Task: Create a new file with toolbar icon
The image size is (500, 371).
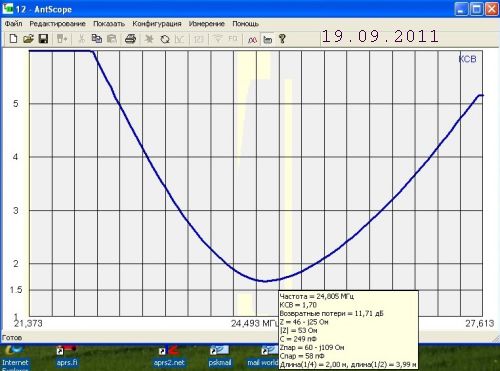Action: coord(13,39)
